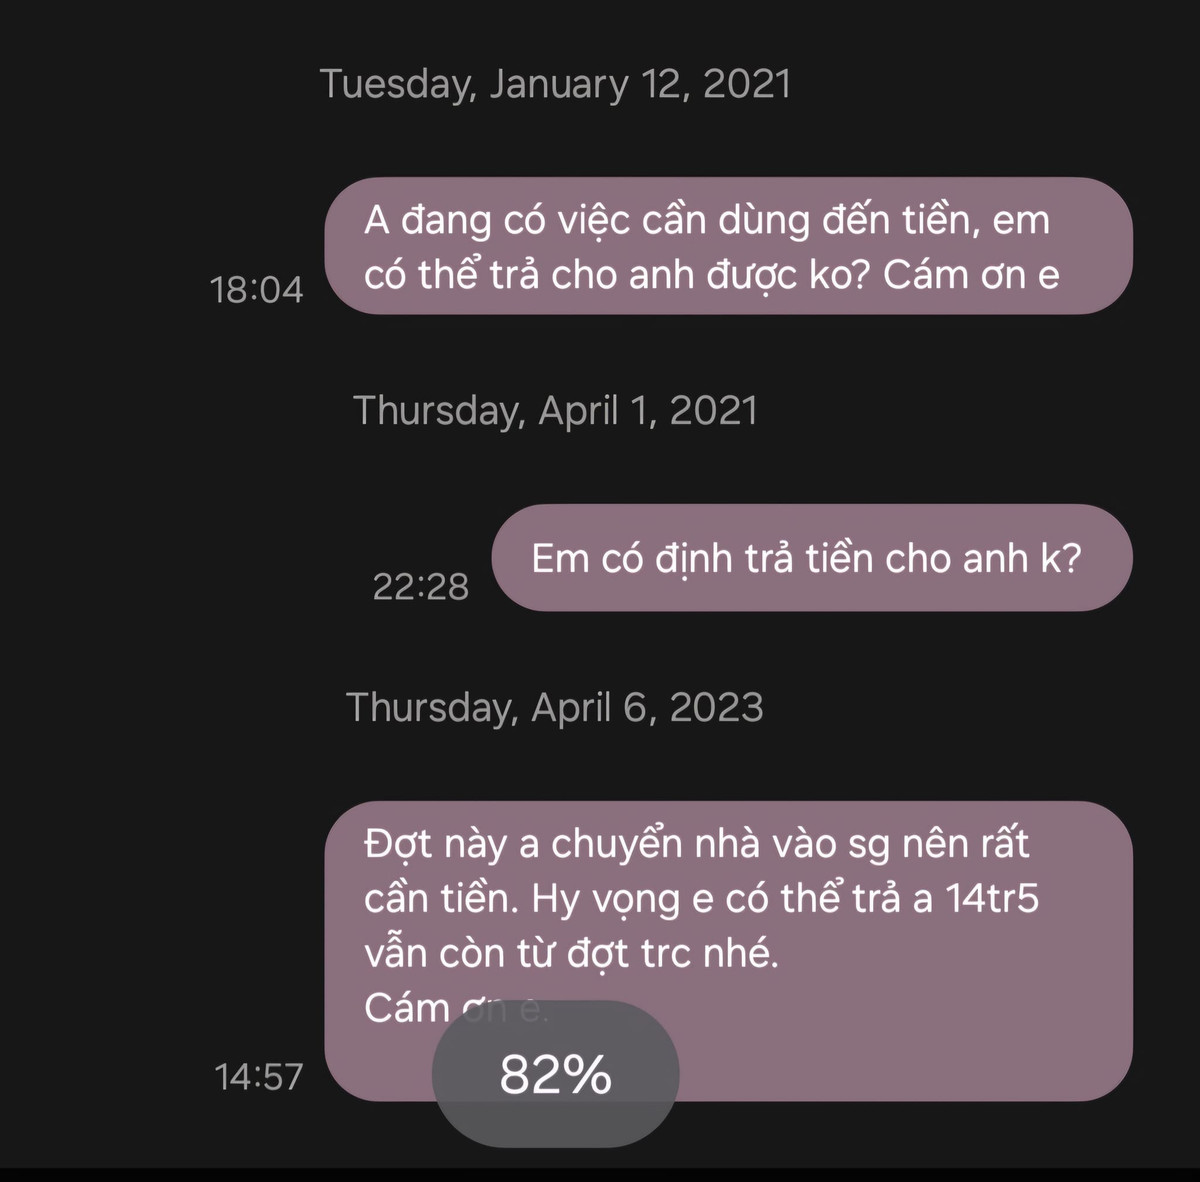This screenshot has width=1200, height=1182.
Task: Select the 'Thursday, April 1, 2021' date separator
Action: 558,410
